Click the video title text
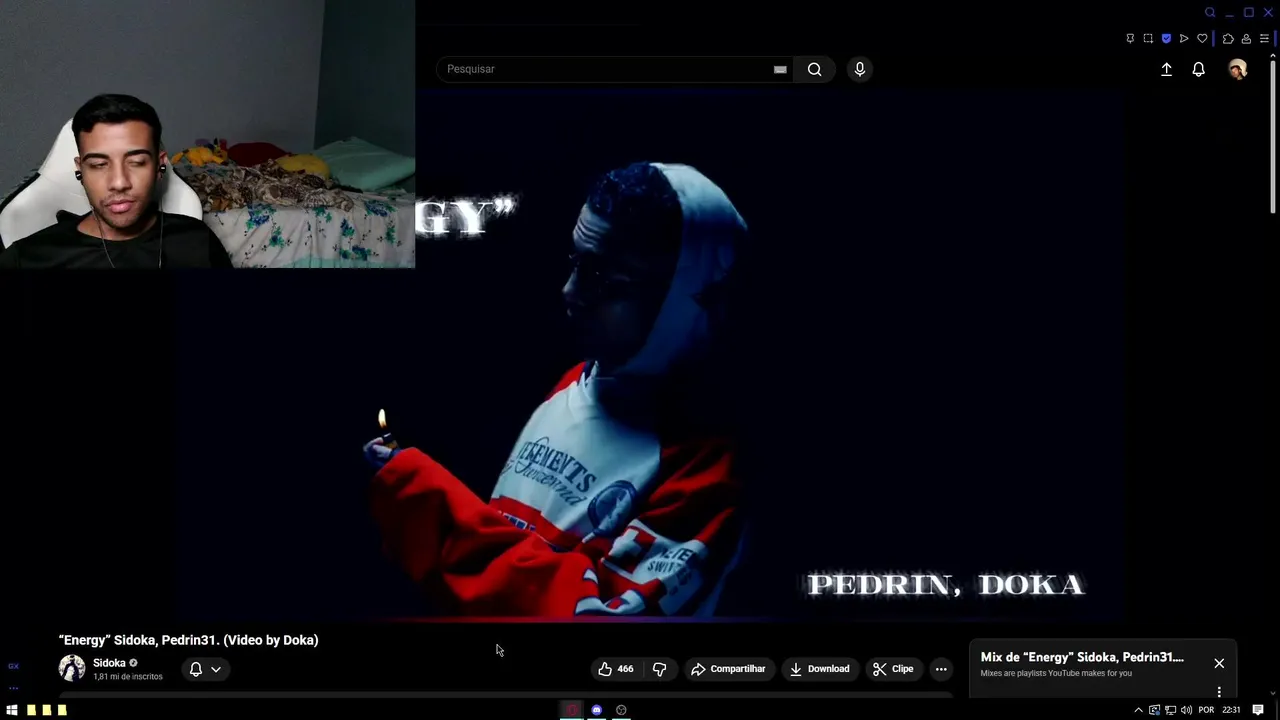 188,640
